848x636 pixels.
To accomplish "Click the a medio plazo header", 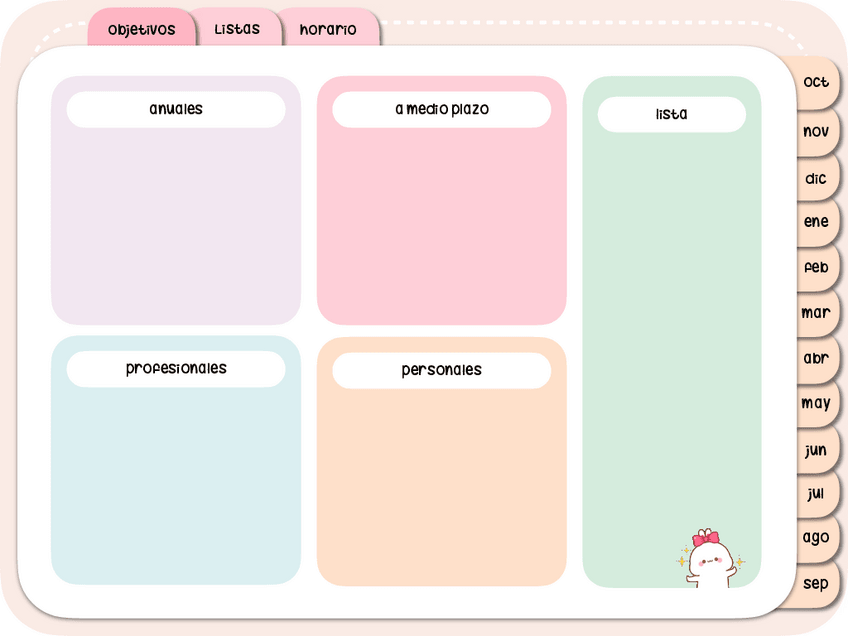I will click(x=442, y=109).
